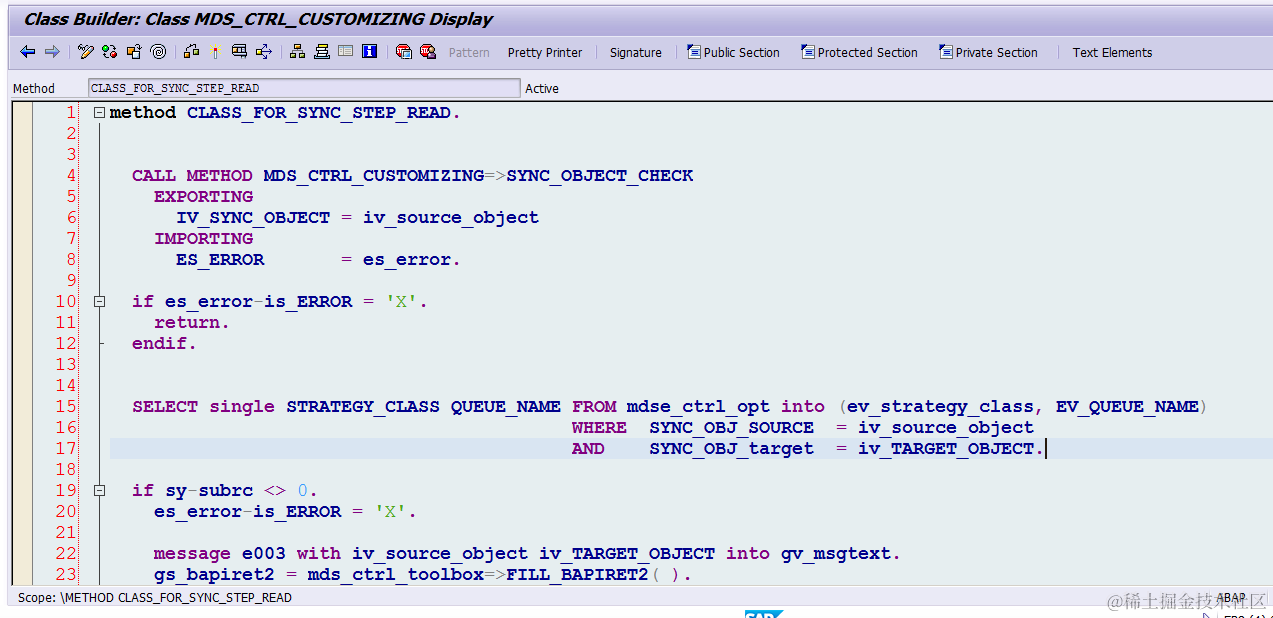Open Text Elements
Screen dimensions: 1273x618
(x=1111, y=52)
